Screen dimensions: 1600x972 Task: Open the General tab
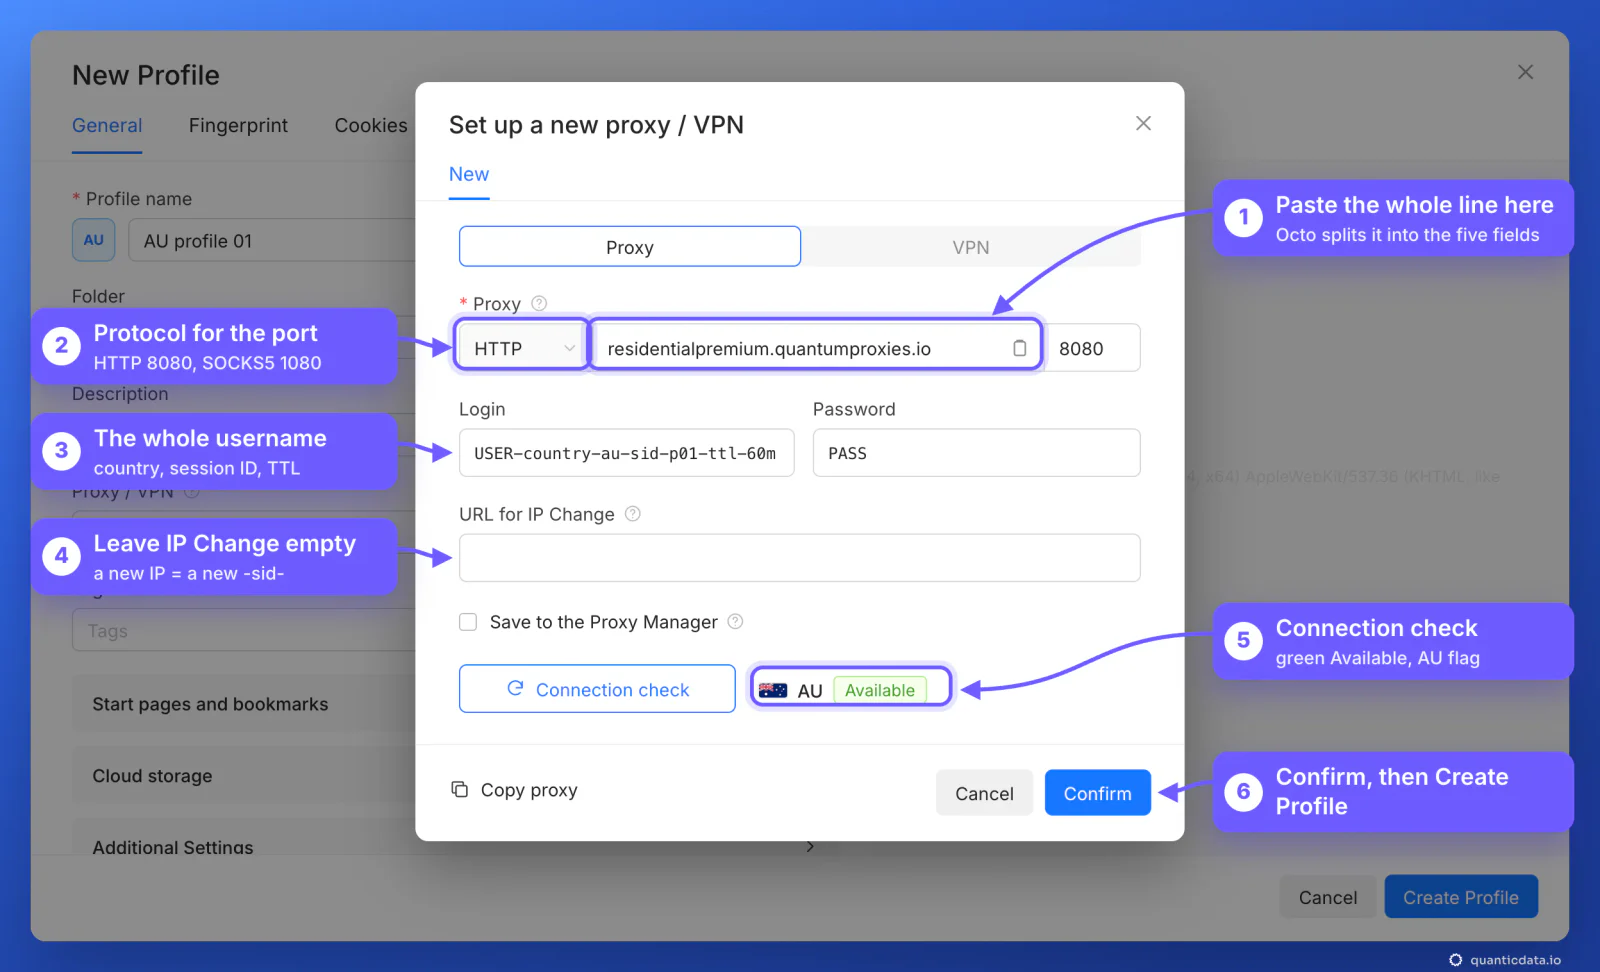click(x=107, y=126)
